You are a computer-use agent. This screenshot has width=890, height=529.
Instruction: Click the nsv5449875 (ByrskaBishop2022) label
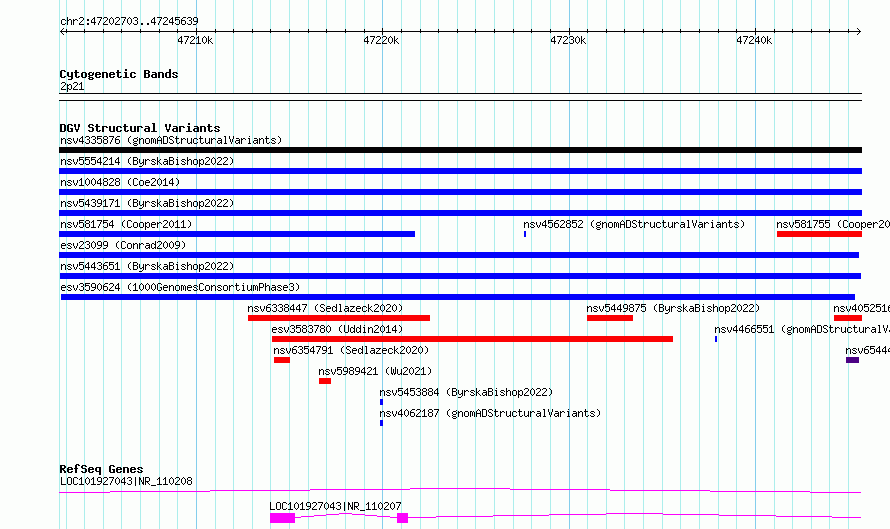tap(673, 308)
